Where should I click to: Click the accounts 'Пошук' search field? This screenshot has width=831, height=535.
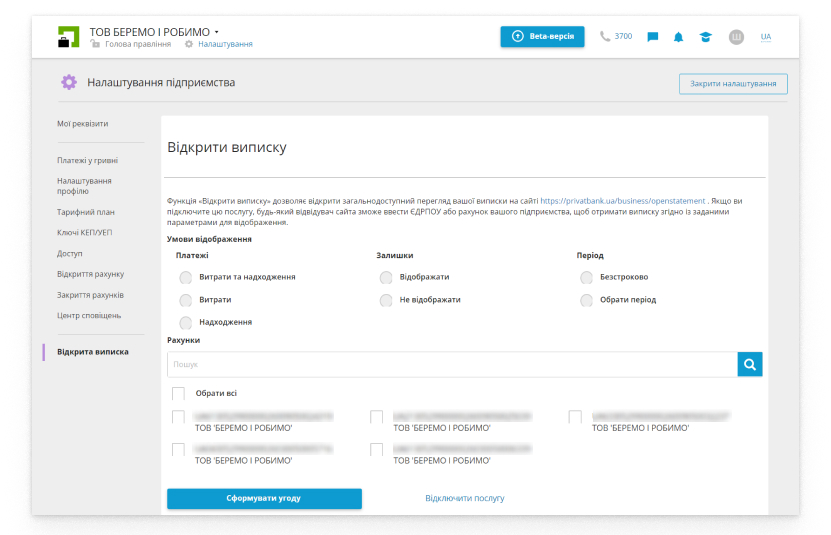tap(452, 364)
